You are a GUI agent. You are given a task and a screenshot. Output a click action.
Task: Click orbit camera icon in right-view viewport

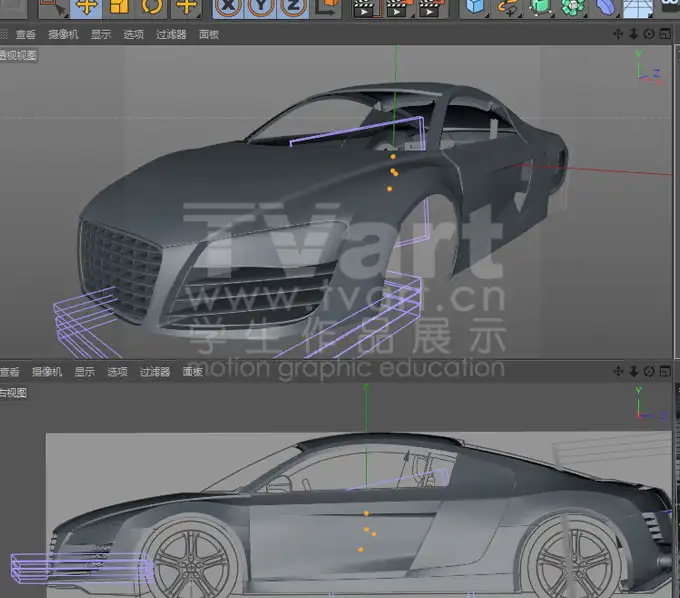click(x=649, y=371)
